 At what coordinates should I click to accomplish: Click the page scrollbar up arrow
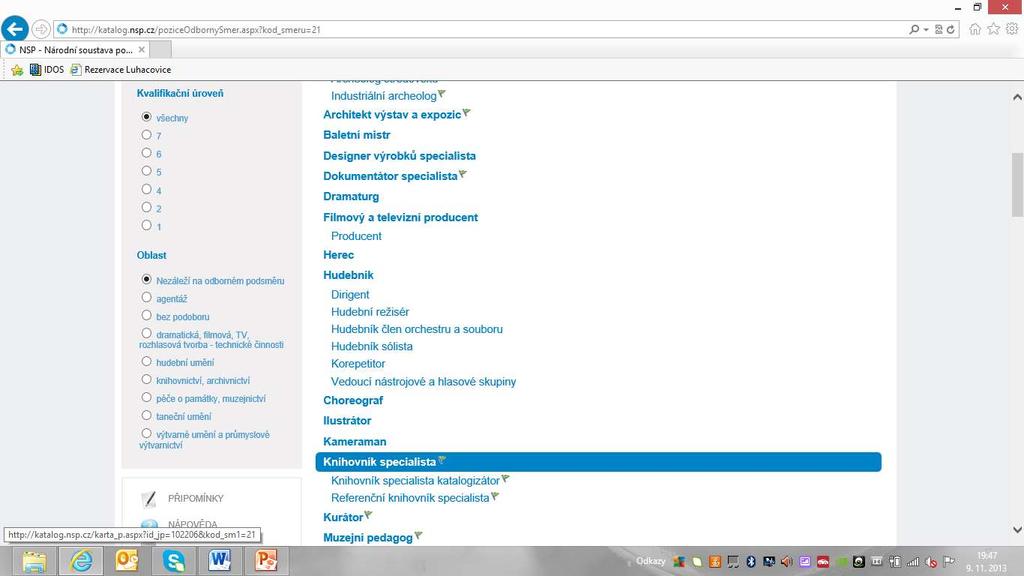click(x=1017, y=97)
